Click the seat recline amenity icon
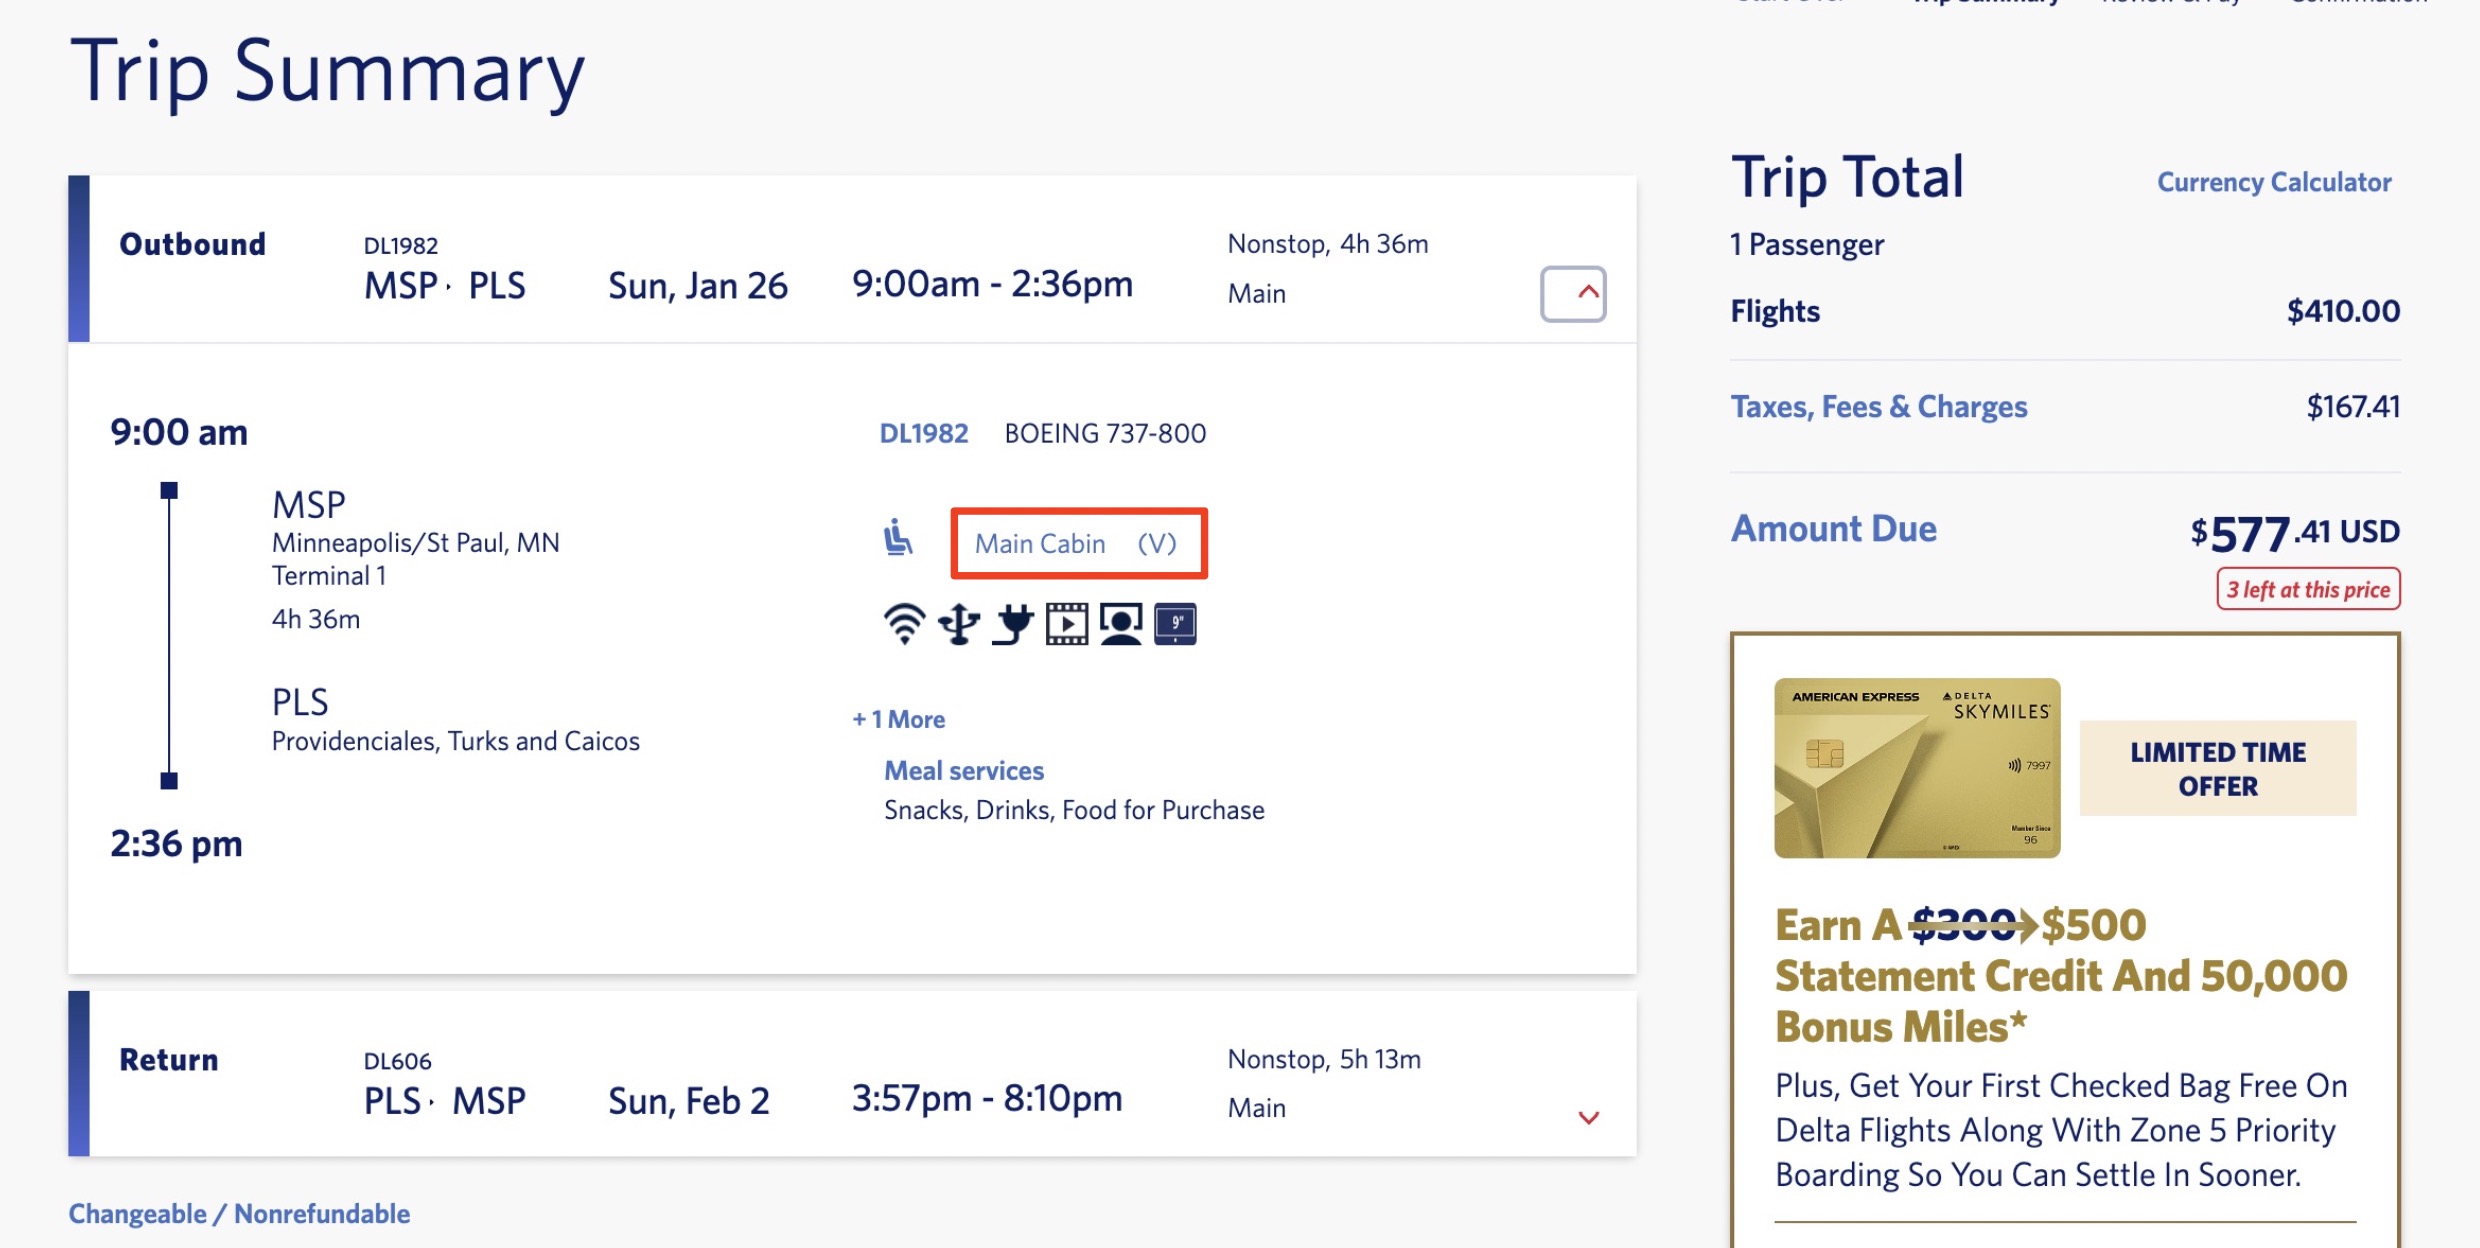Screen dimensions: 2480x1248 899,537
